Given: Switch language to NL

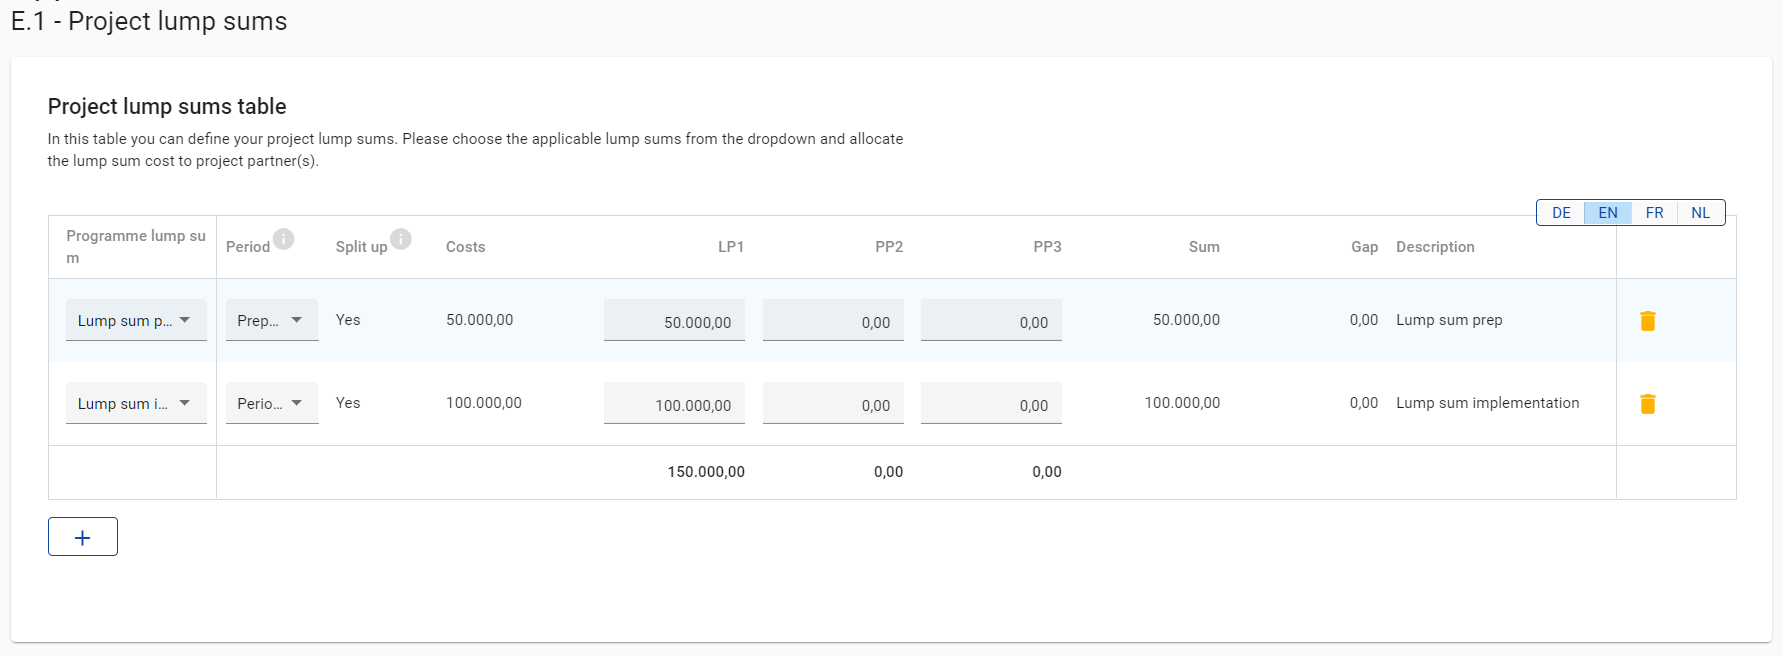Looking at the screenshot, I should 1700,213.
